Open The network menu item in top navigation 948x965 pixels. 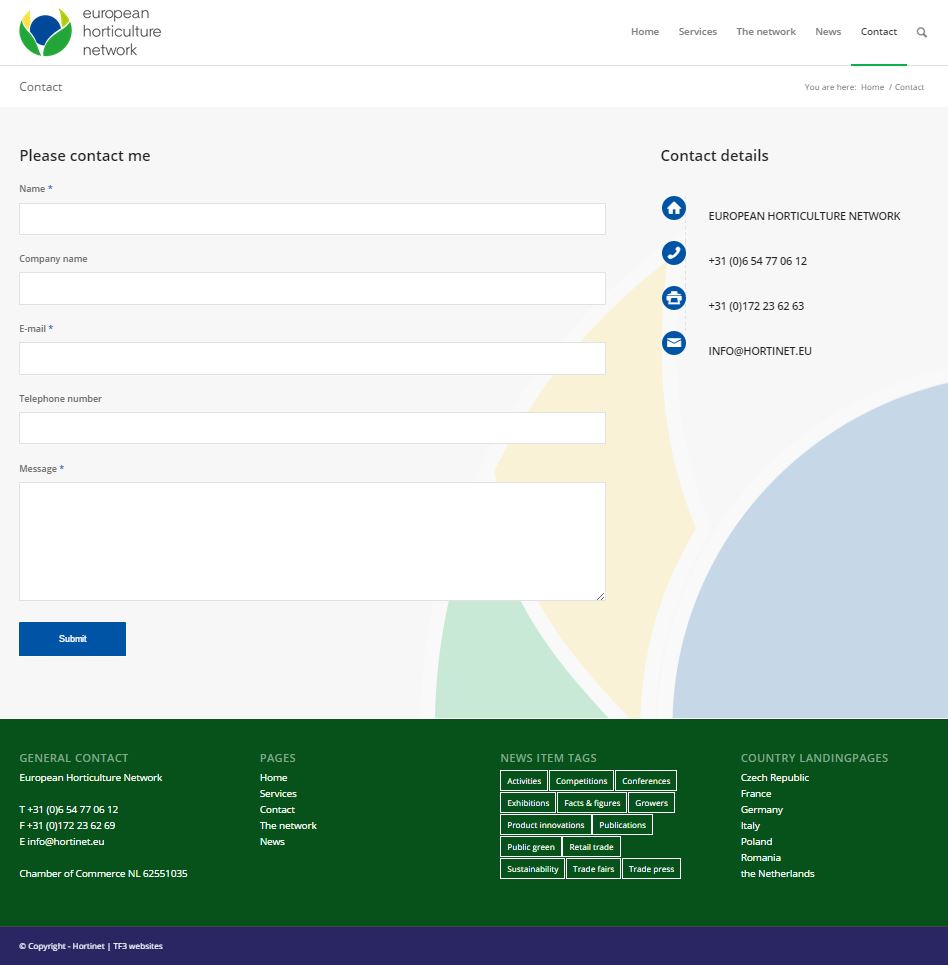766,32
